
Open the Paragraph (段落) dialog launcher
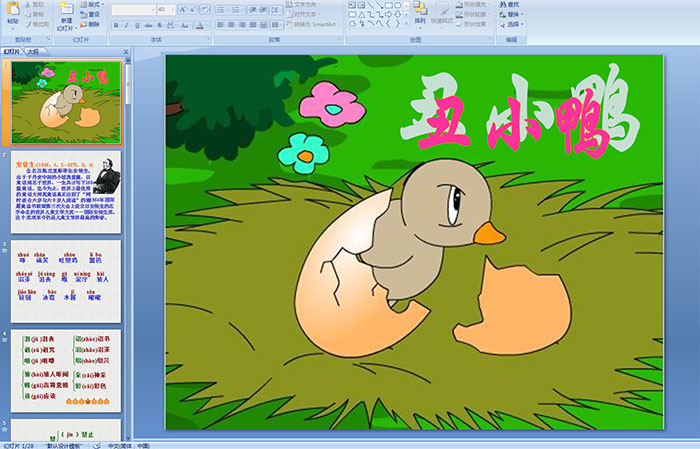pos(340,40)
